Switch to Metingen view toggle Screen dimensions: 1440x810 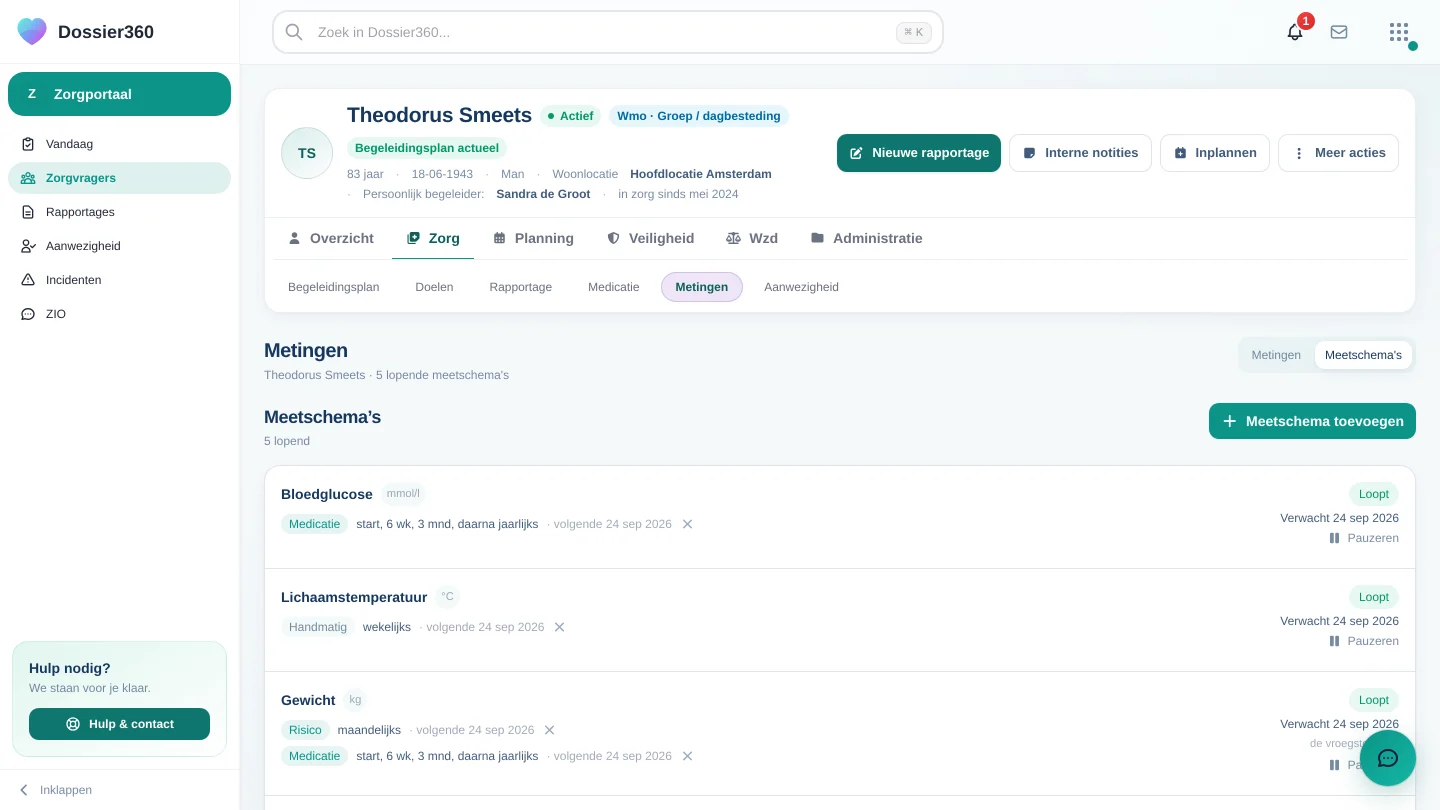pyautogui.click(x=1276, y=355)
